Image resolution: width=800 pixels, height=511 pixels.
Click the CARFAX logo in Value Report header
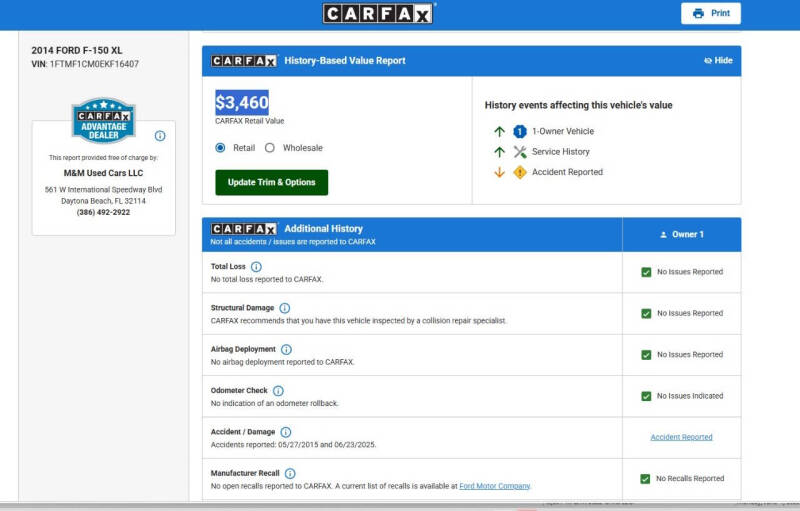[244, 61]
